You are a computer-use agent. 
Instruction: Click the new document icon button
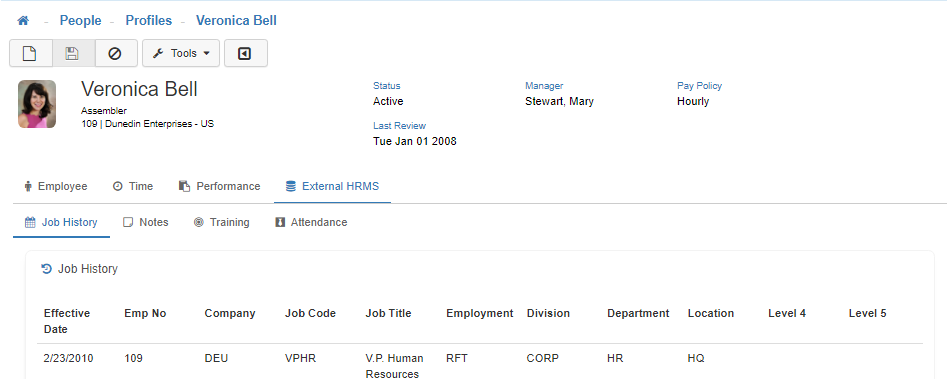[31, 53]
